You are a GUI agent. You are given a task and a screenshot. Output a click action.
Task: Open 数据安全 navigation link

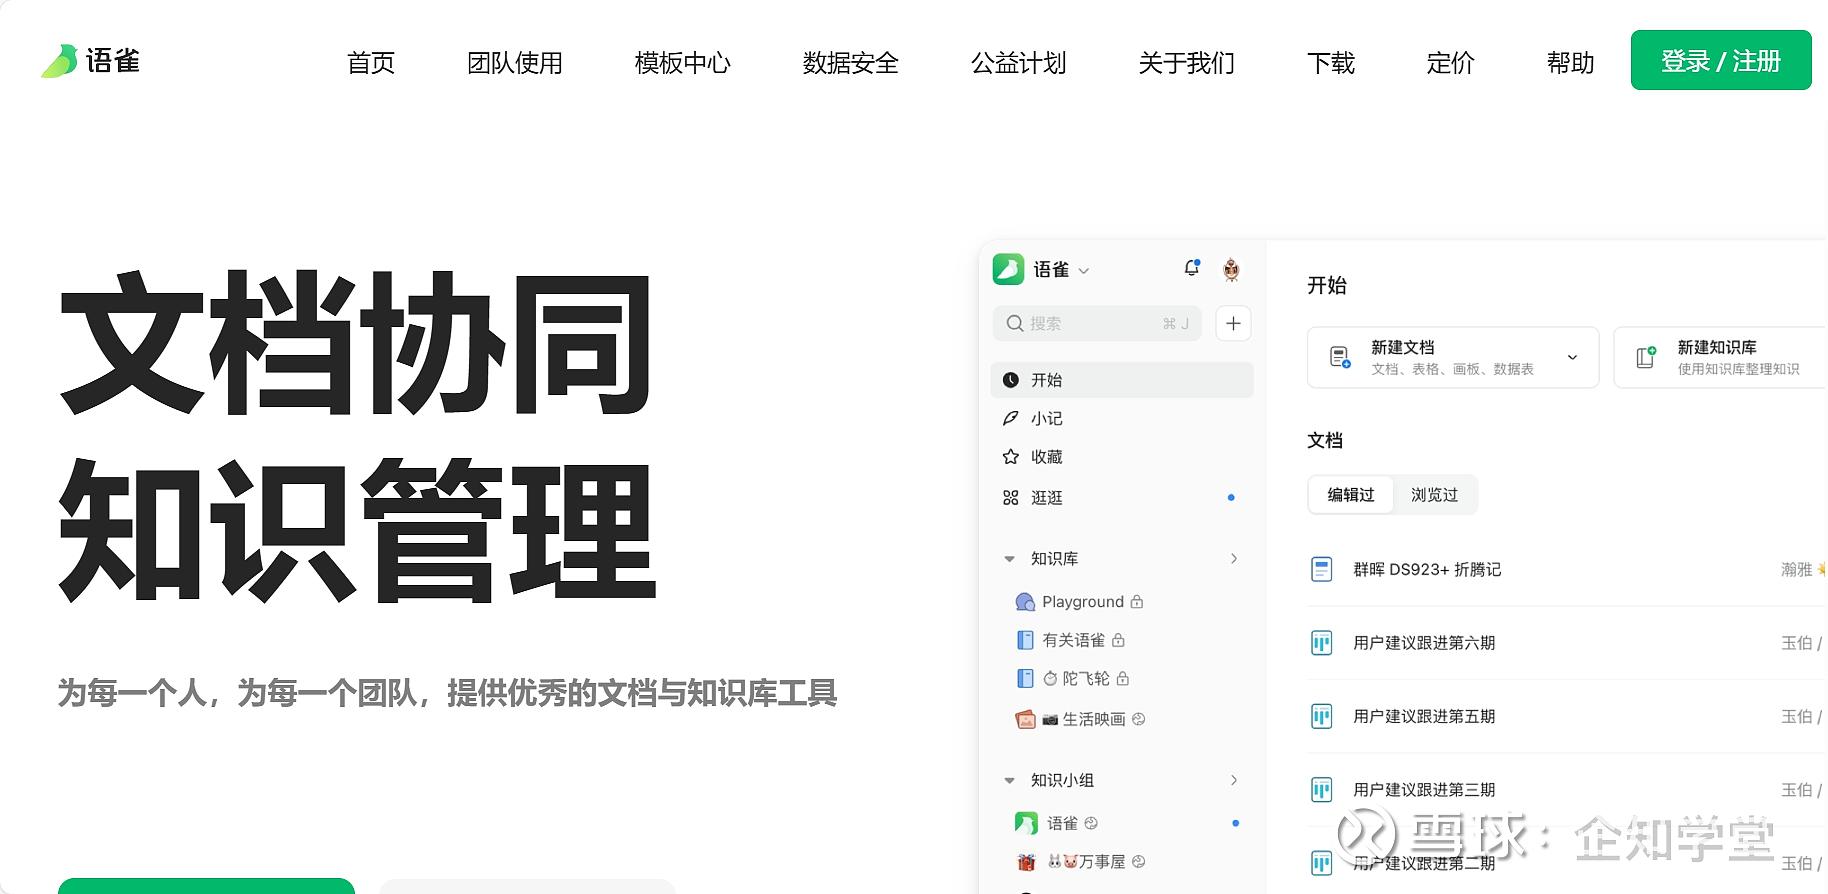pyautogui.click(x=851, y=63)
